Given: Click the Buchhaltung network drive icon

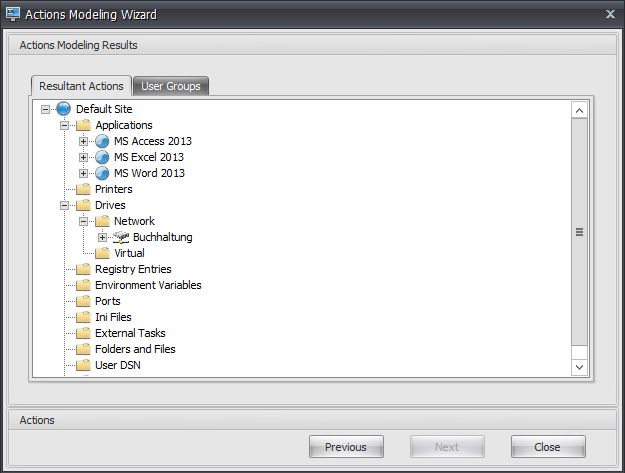Looking at the screenshot, I should click(x=121, y=237).
